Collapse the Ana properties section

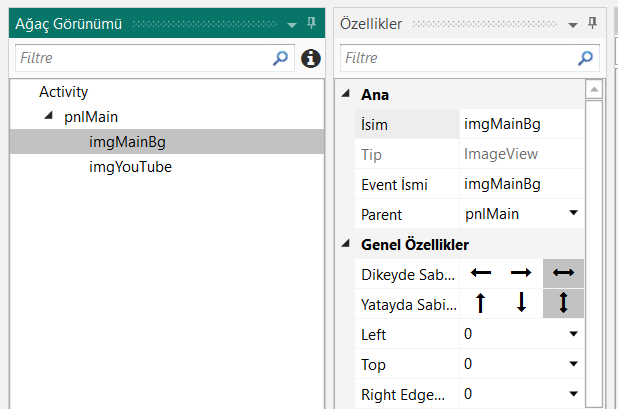click(x=346, y=94)
